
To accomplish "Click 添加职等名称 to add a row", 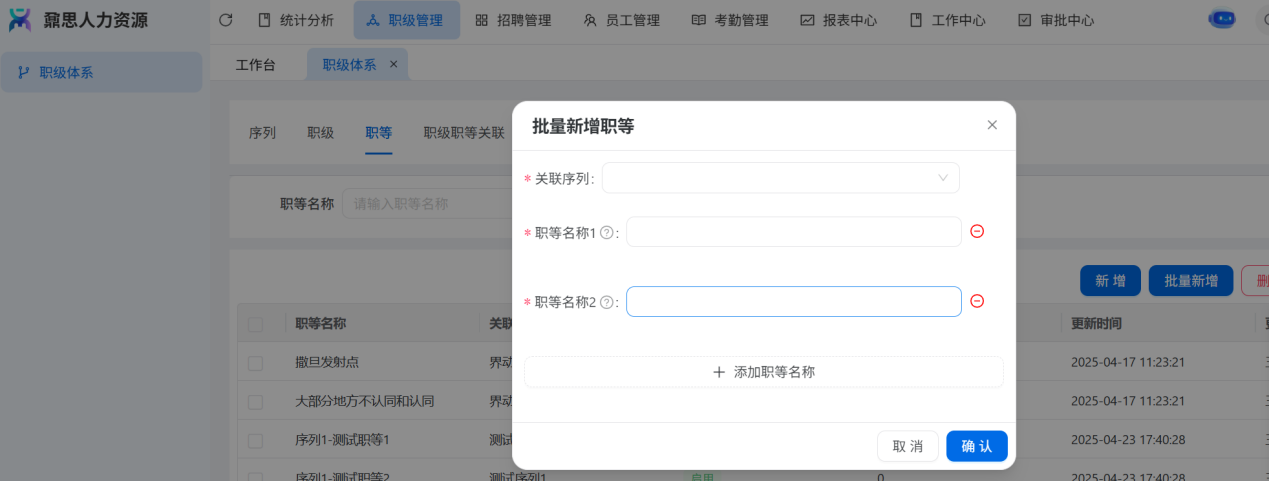I will click(763, 372).
